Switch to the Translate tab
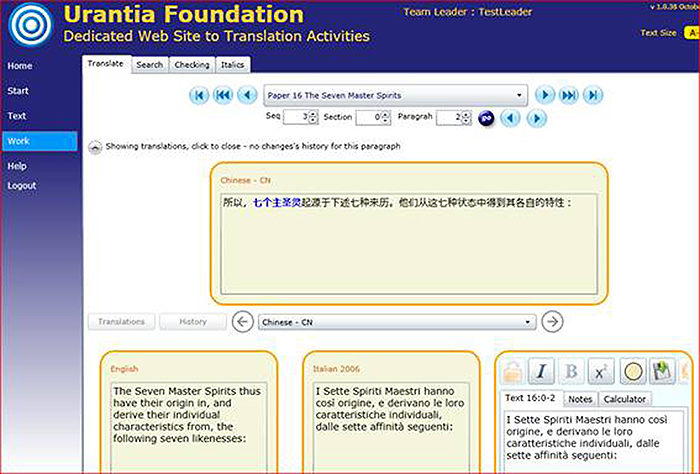The height and width of the screenshot is (474, 700). (106, 64)
